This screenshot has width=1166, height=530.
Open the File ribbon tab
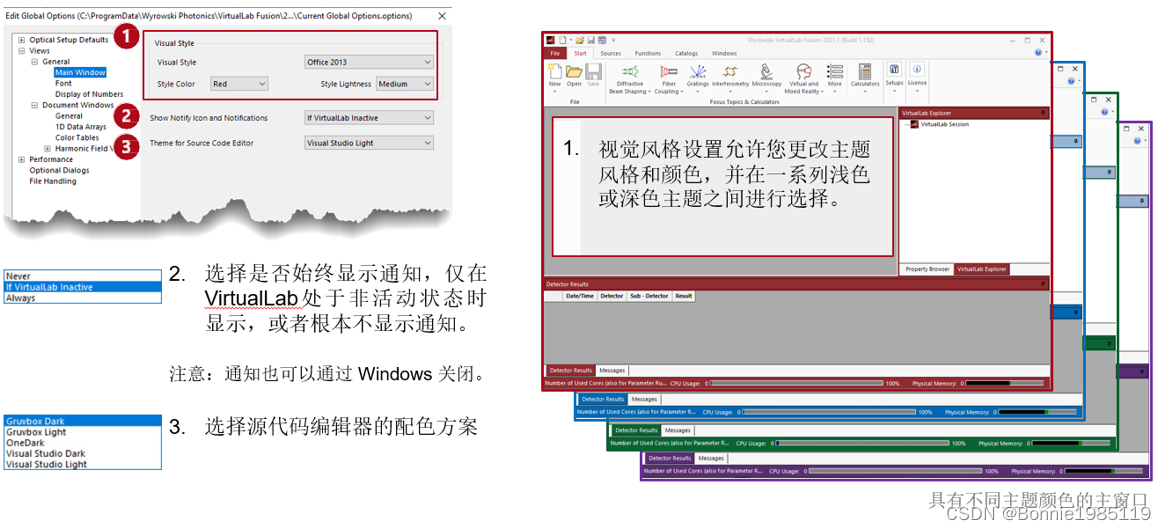555,54
